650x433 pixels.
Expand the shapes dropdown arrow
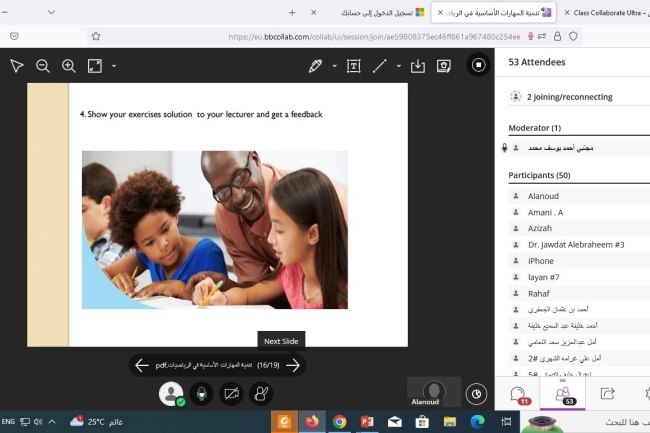pyautogui.click(x=399, y=66)
